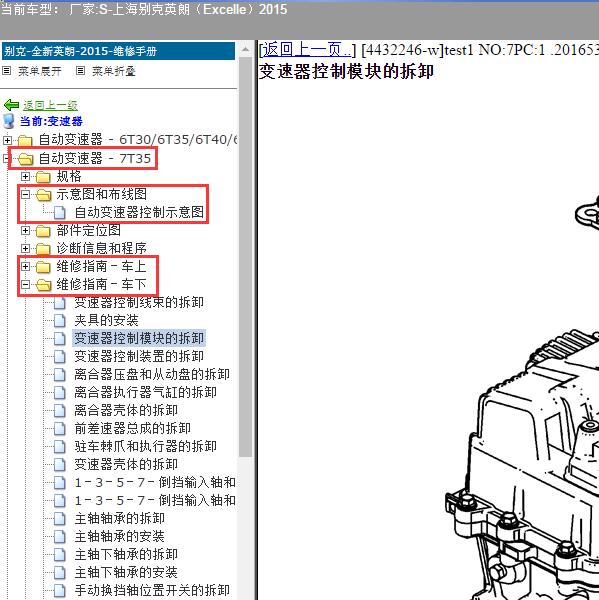Expand the 维修指南 - 车上 node
This screenshot has height=600, width=599.
coord(25,266)
